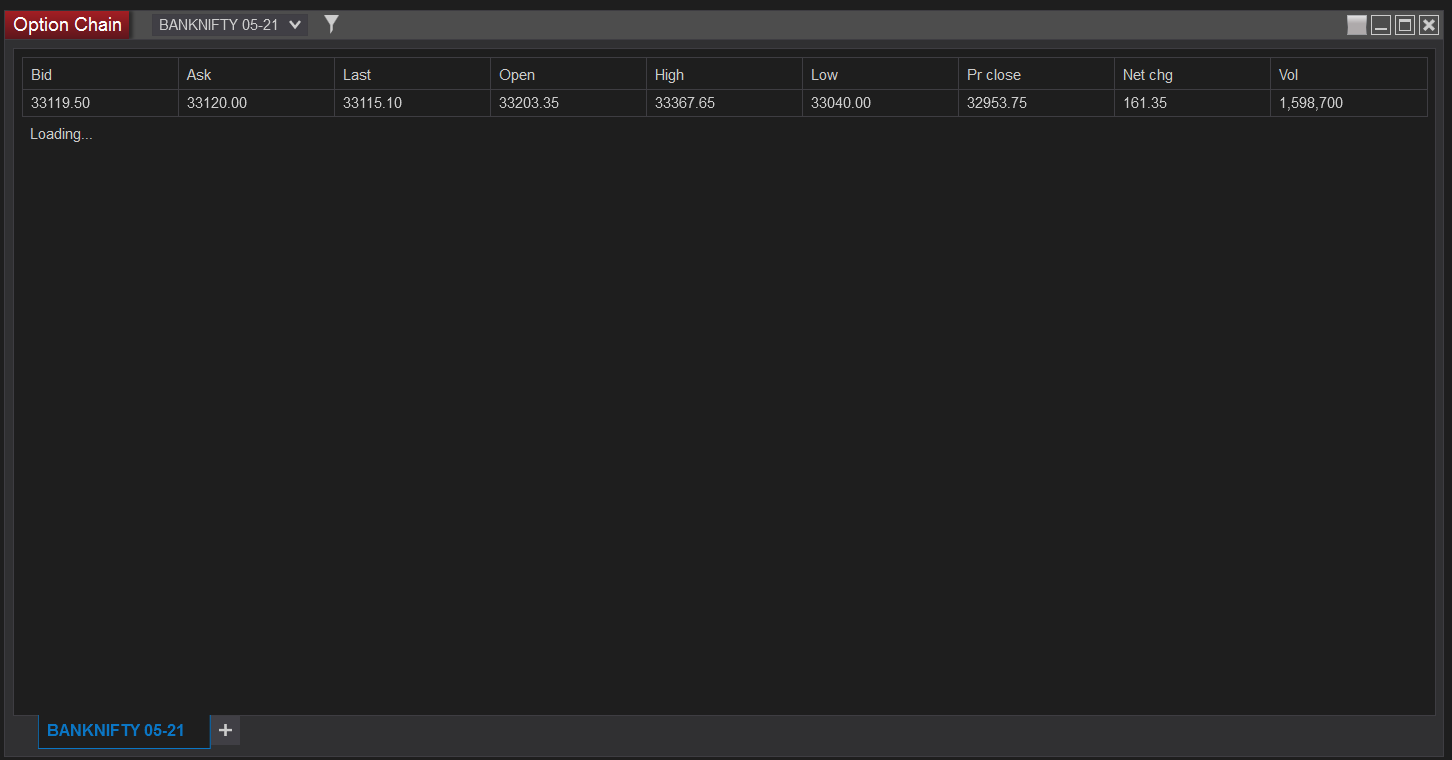Screen dimensions: 1452x760
Task: Click the Low column header
Action: [881, 74]
